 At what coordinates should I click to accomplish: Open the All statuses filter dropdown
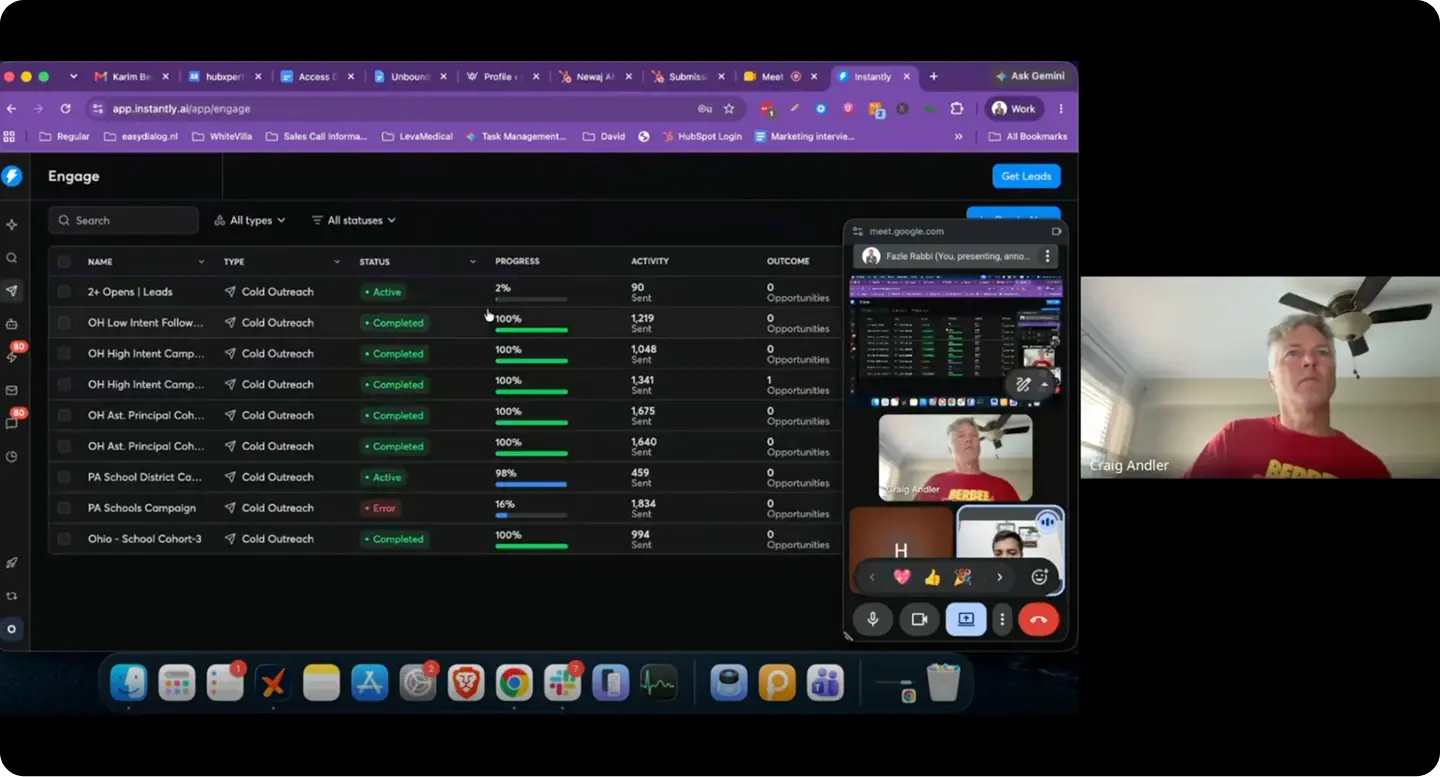click(353, 220)
